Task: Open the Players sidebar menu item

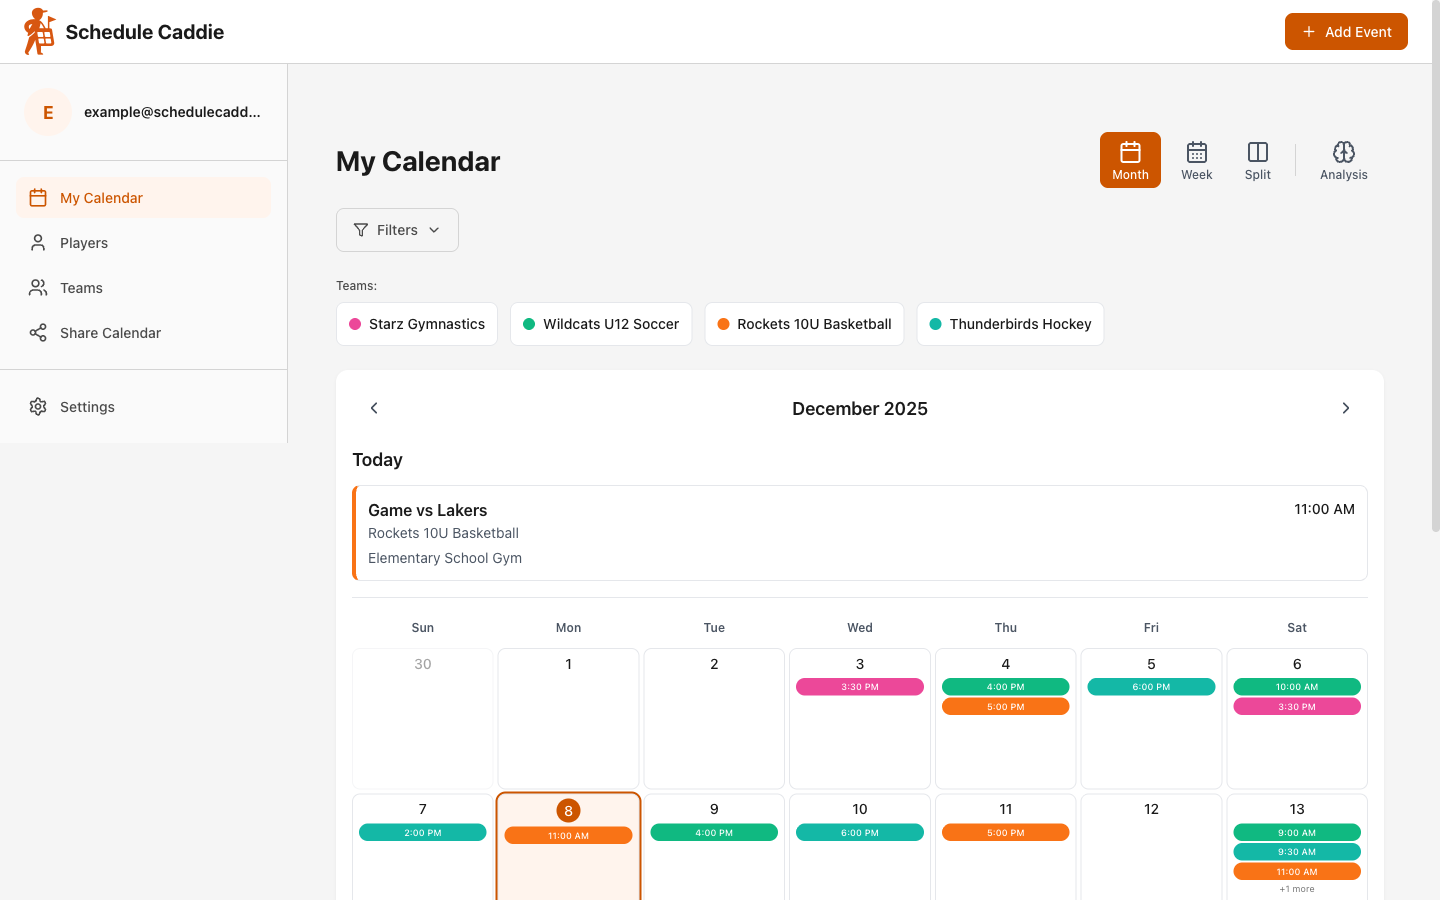Action: click(x=84, y=243)
